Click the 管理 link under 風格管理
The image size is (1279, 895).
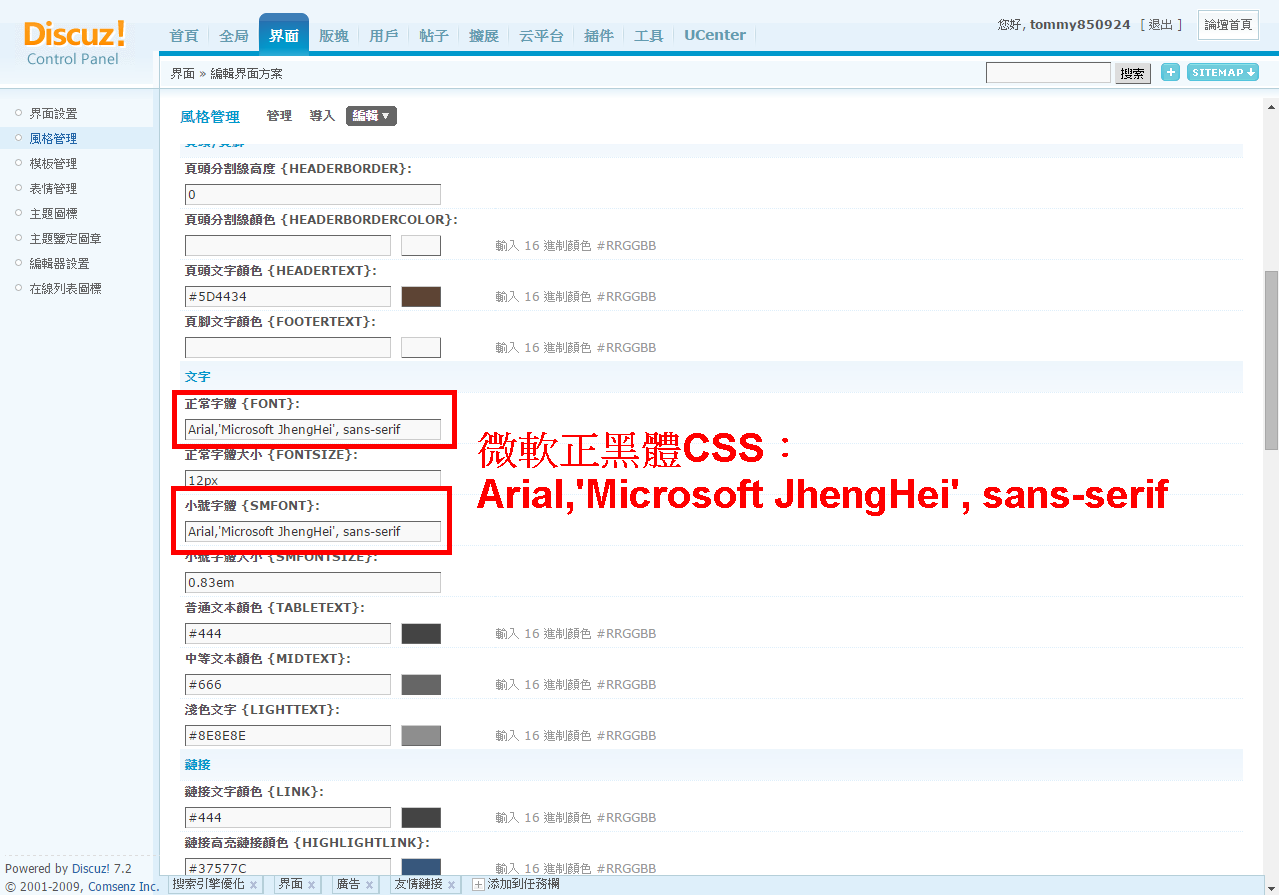click(x=279, y=116)
